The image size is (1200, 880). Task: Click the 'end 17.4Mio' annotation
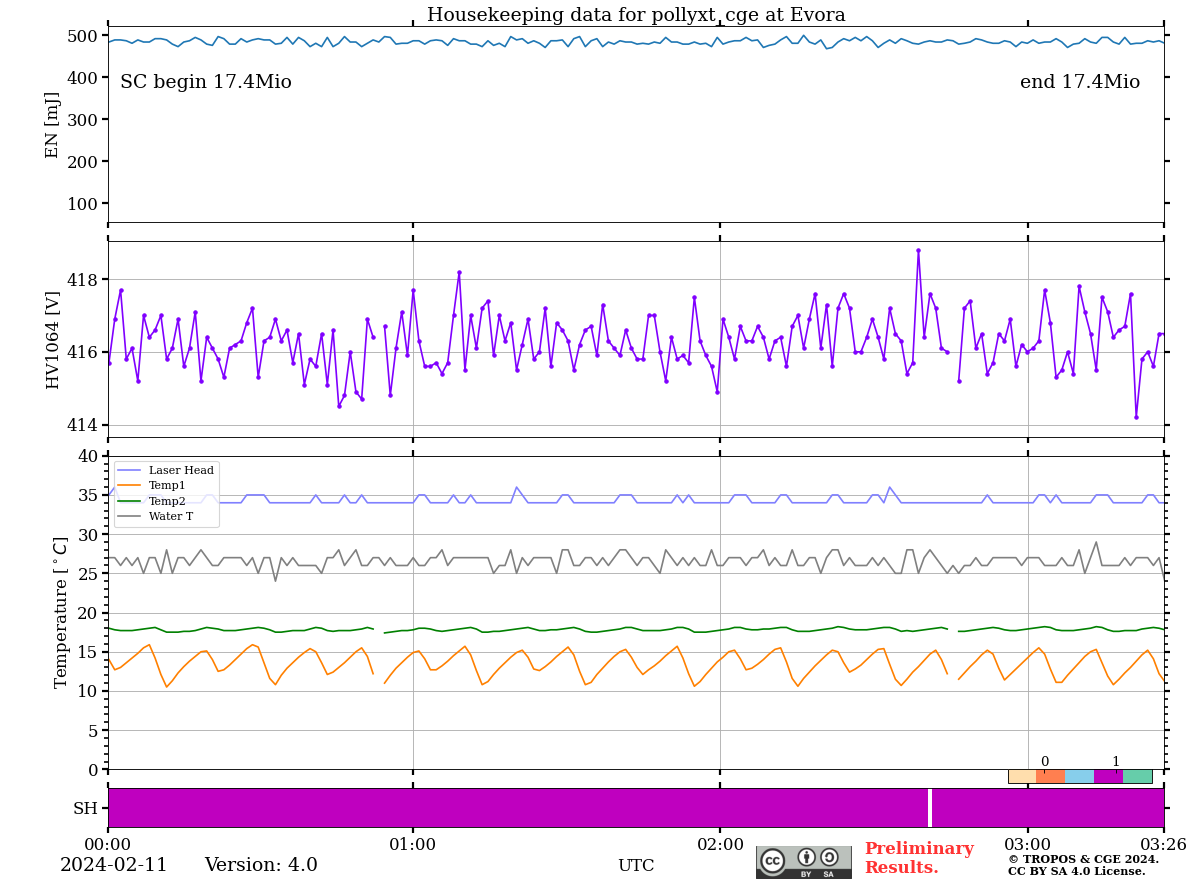tap(1080, 82)
